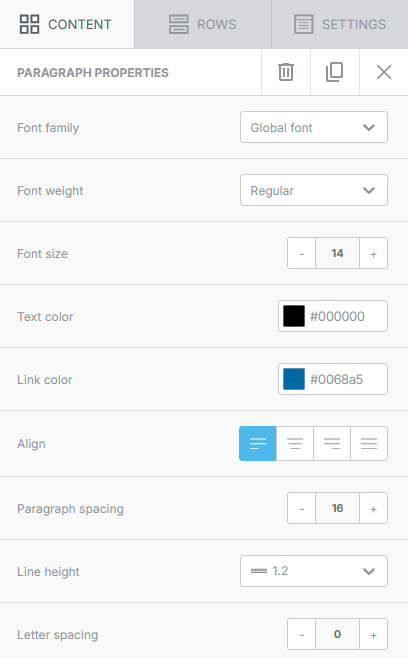Switch to the Rows tab
The height and width of the screenshot is (658, 408).
coord(203,24)
